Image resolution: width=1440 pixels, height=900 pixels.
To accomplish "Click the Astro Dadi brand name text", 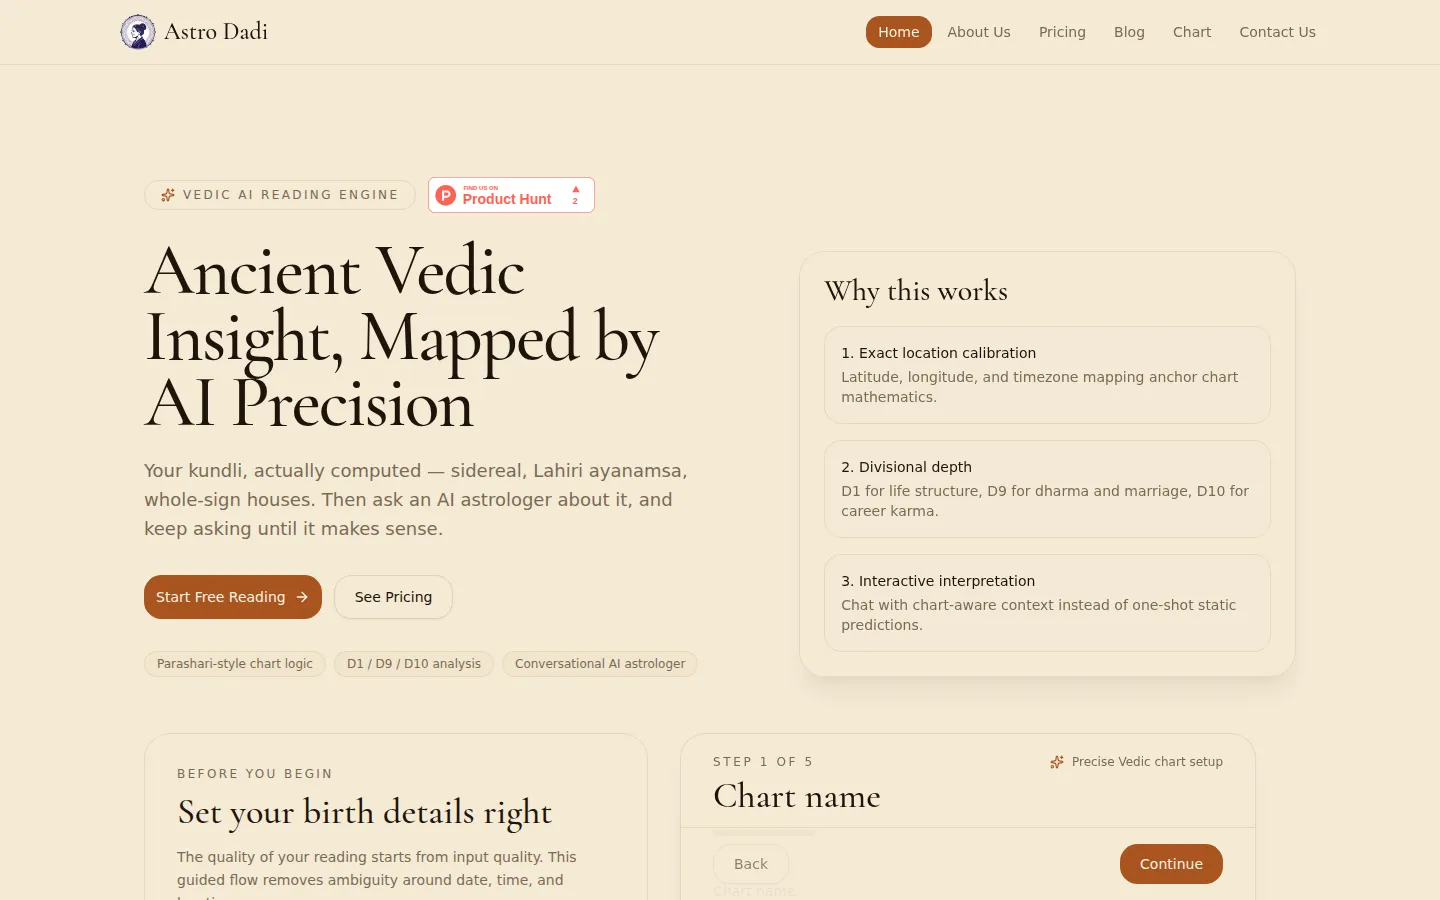I will [216, 32].
